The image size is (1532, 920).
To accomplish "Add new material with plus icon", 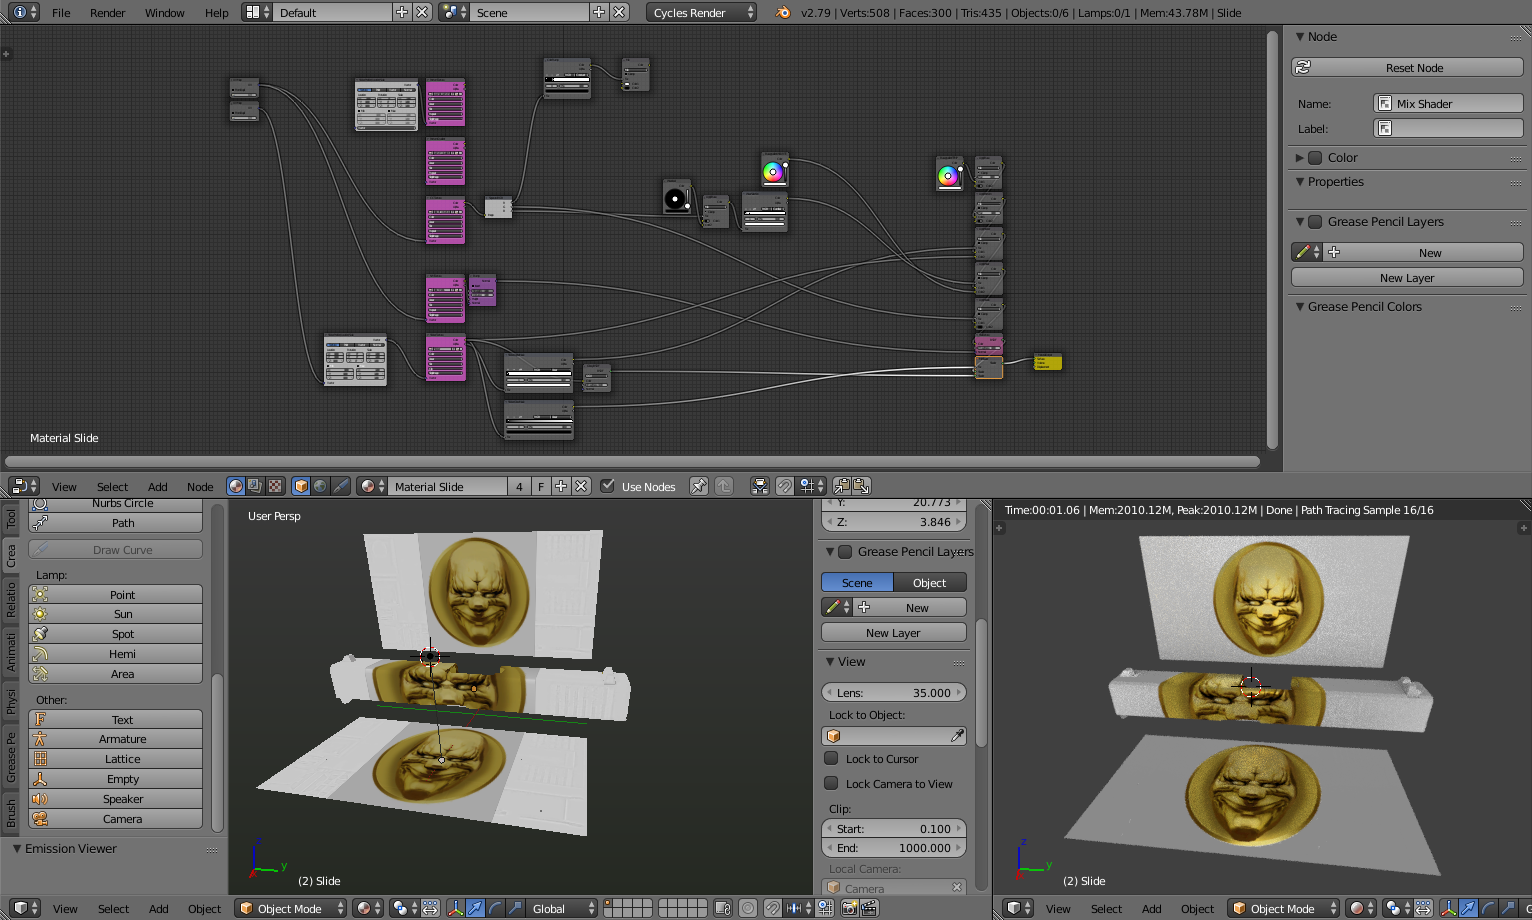I will click(x=561, y=486).
